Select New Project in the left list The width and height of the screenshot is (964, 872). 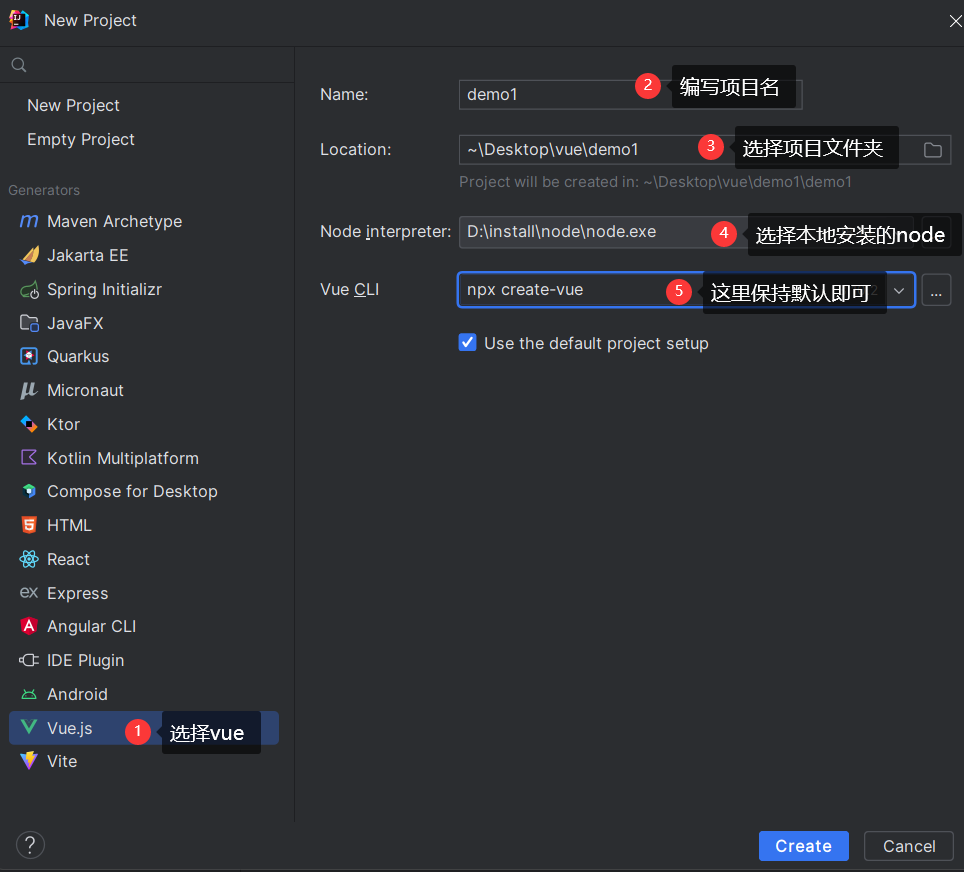pos(73,105)
